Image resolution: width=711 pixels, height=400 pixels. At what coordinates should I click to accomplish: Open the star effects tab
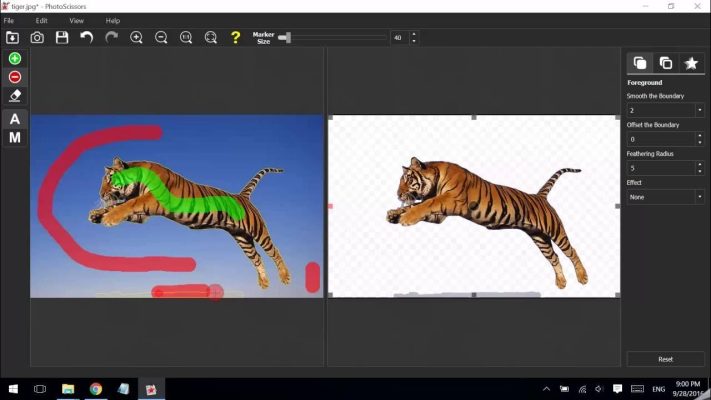coord(690,63)
